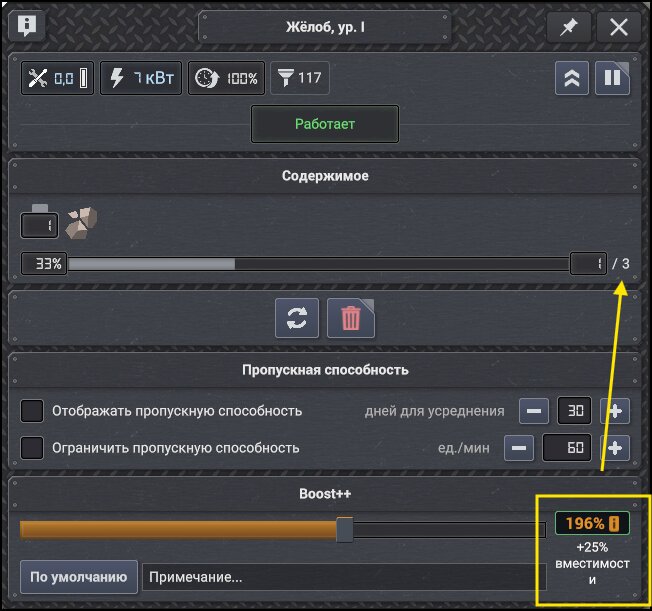Click the 7 кВт power consumption indicator

click(x=141, y=78)
